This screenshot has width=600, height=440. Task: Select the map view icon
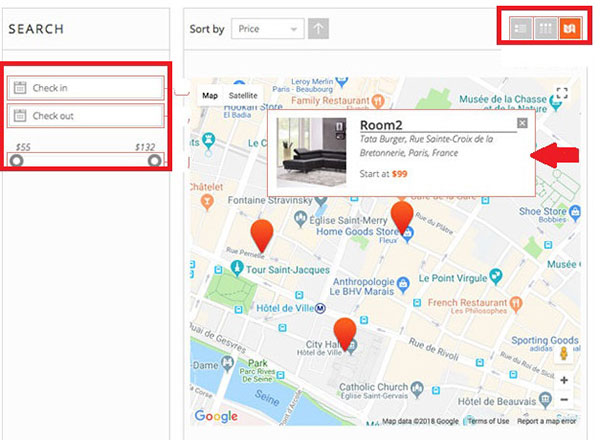[x=570, y=28]
